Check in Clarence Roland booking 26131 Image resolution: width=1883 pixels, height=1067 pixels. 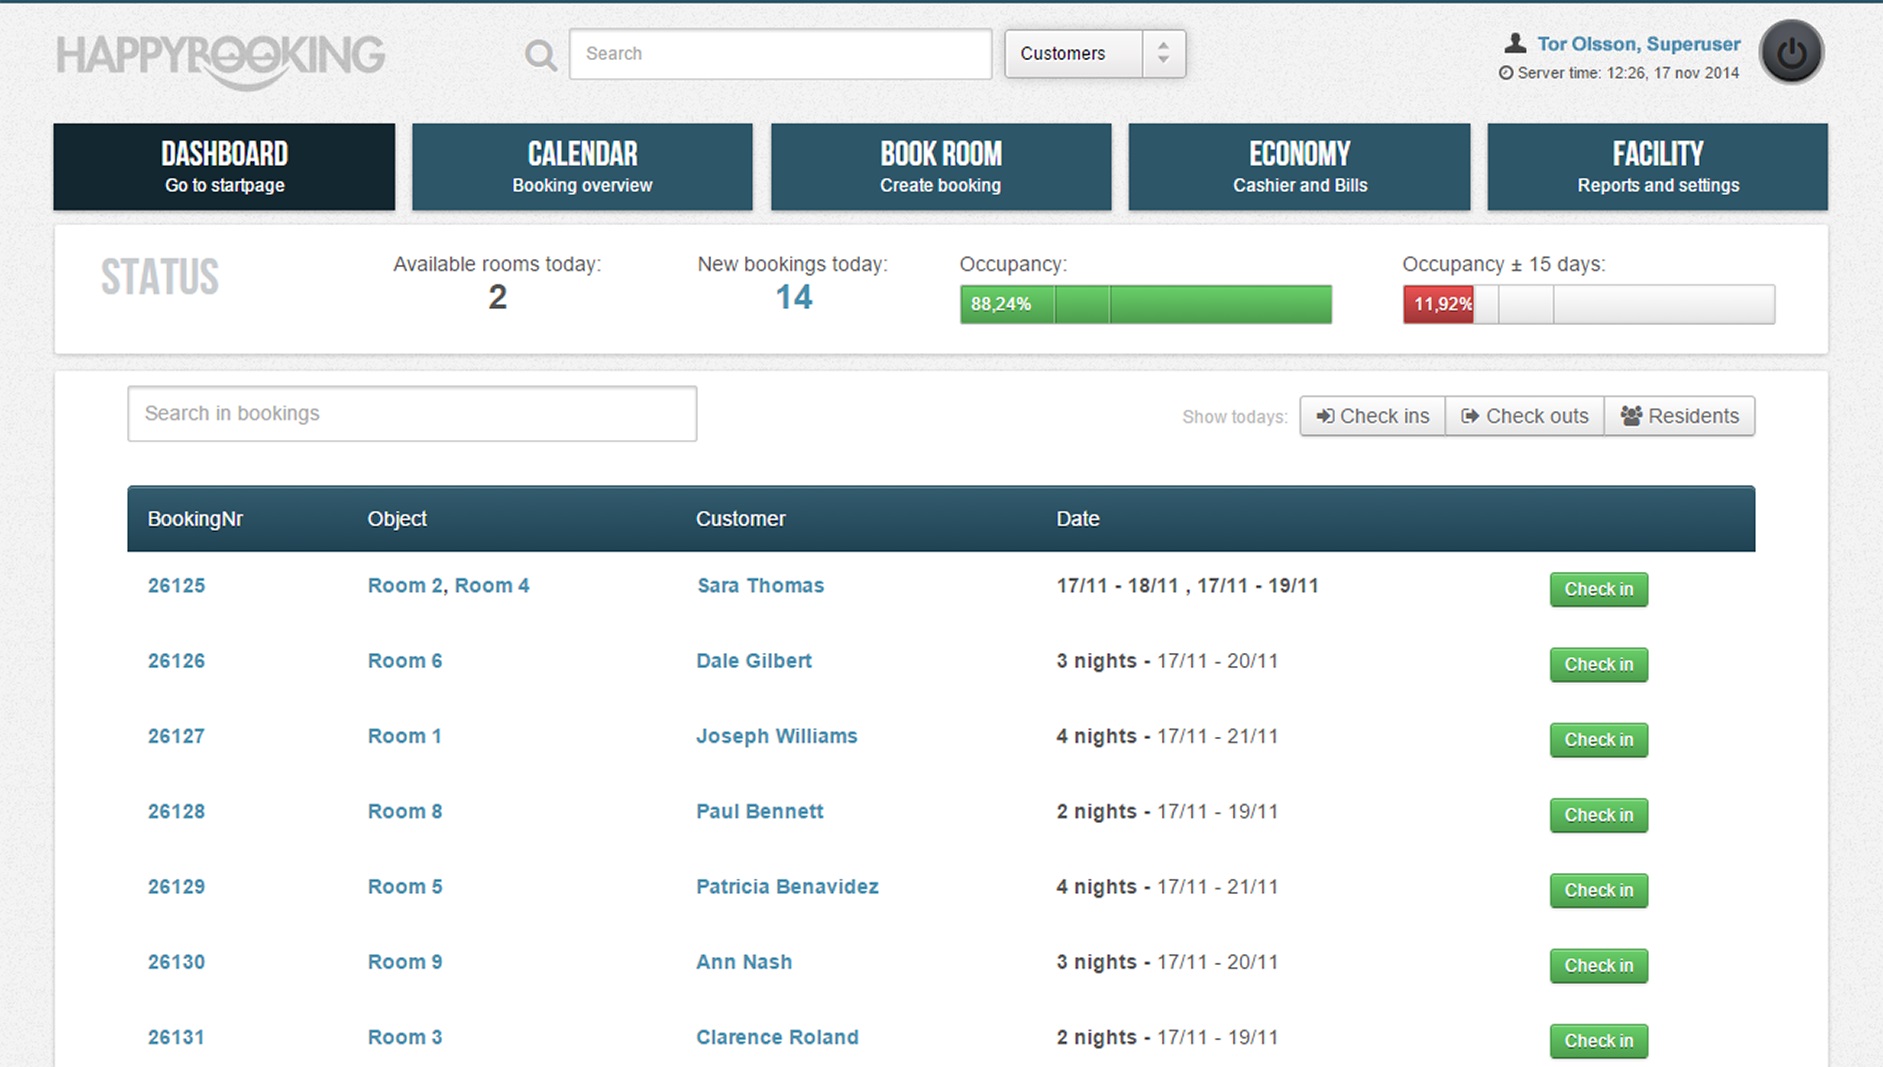pyautogui.click(x=1599, y=1040)
